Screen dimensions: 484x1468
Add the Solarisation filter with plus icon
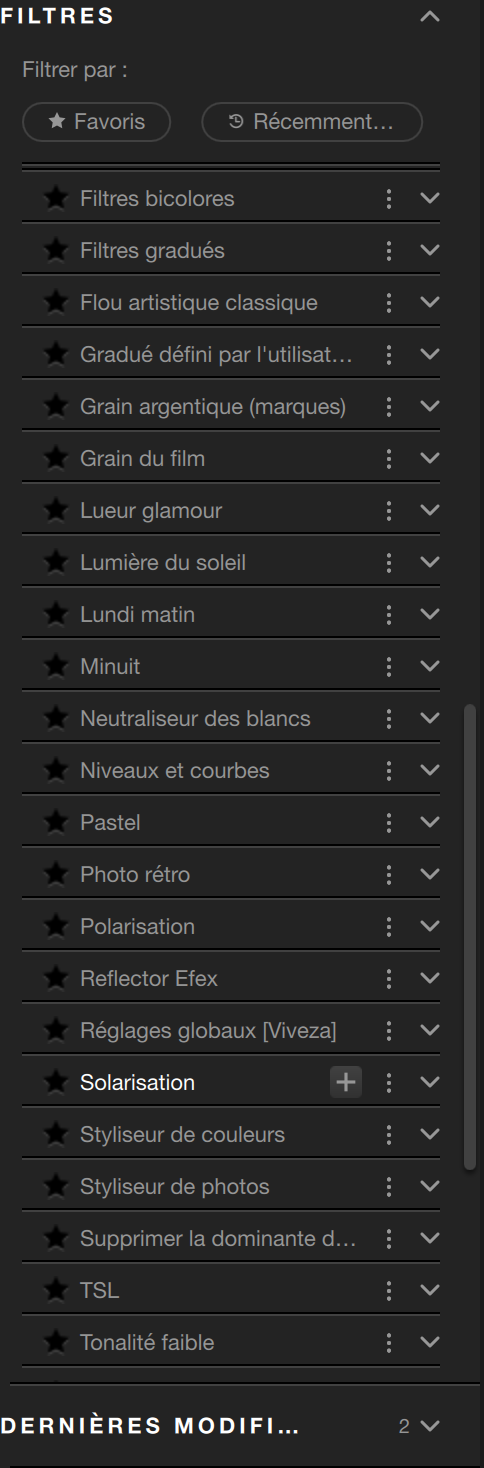[x=346, y=1082]
